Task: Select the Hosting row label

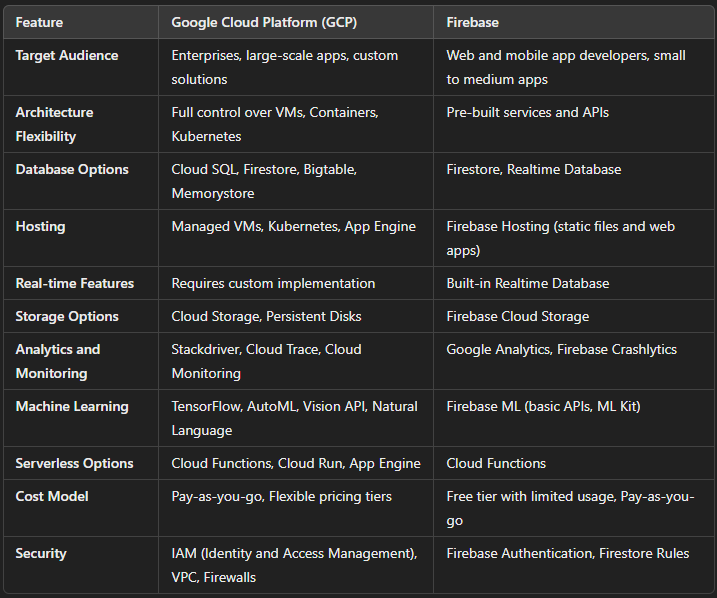Action: tap(40, 227)
